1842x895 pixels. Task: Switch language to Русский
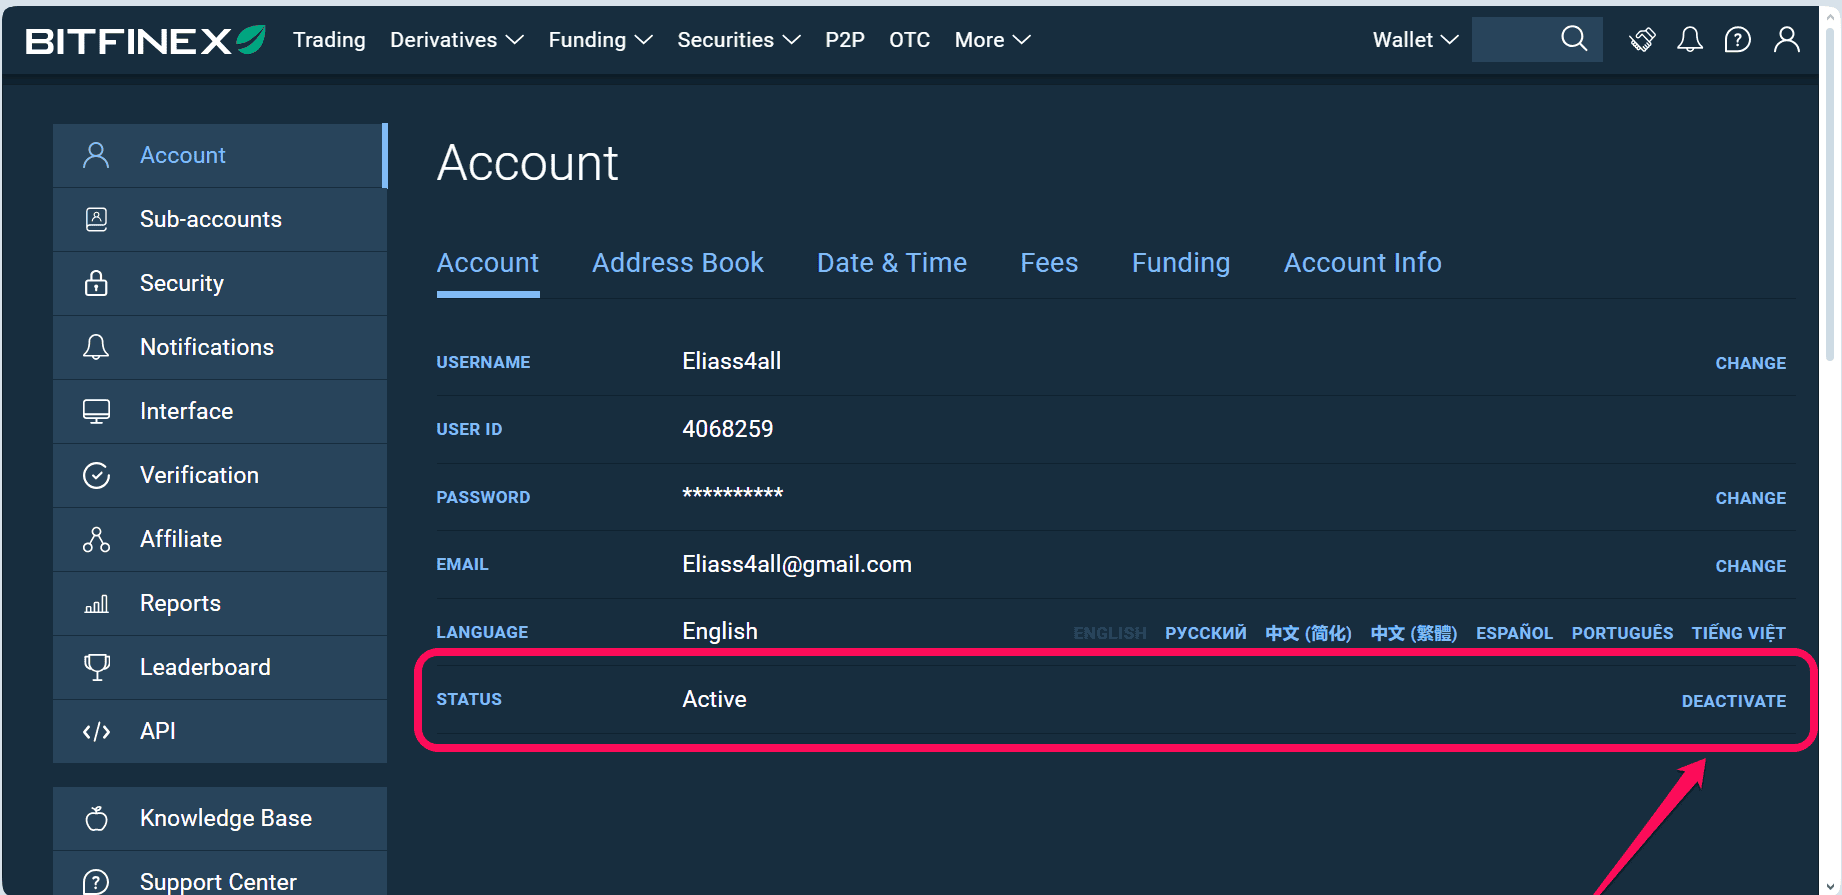tap(1206, 633)
